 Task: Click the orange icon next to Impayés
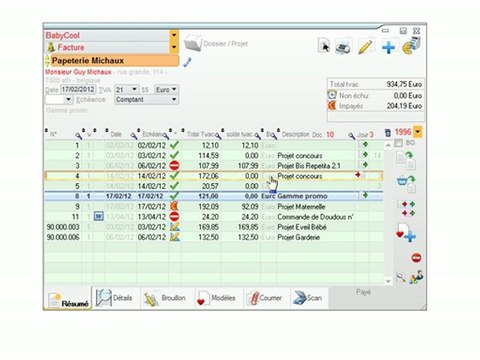pyautogui.click(x=332, y=106)
